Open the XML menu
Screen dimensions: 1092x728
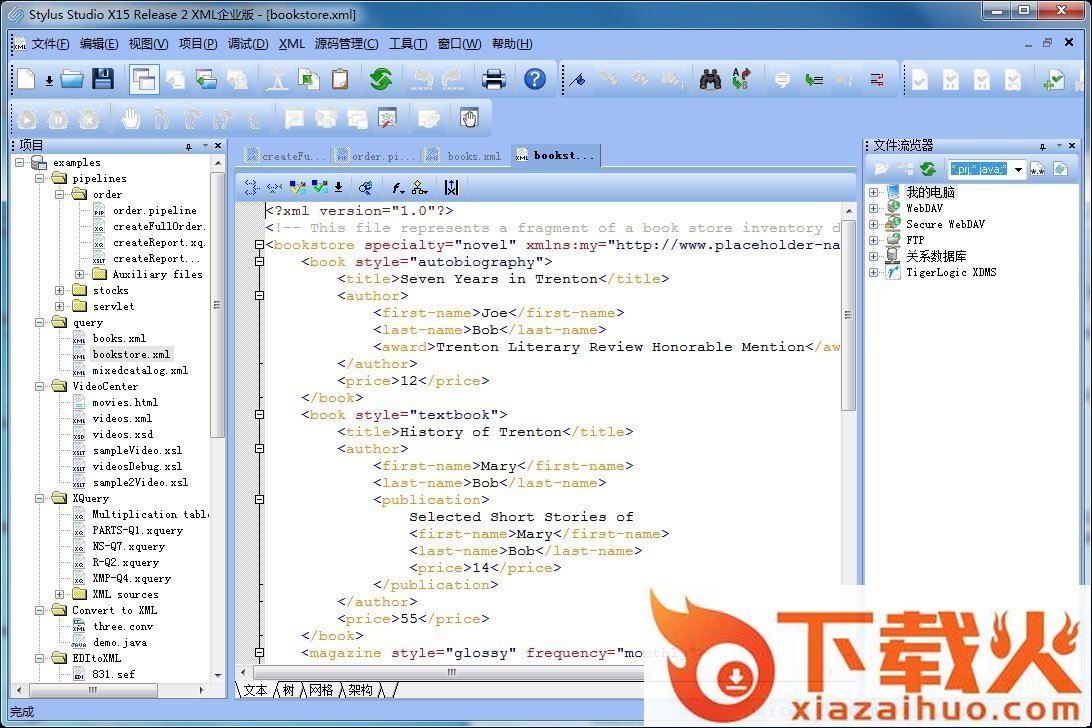292,44
